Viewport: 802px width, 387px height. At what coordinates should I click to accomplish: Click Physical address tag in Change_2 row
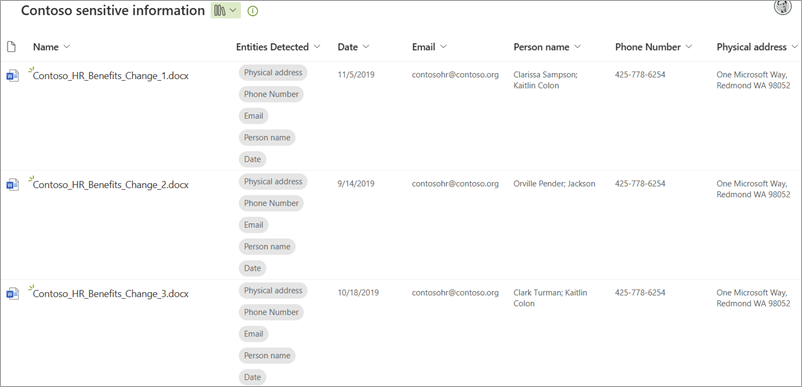point(273,181)
